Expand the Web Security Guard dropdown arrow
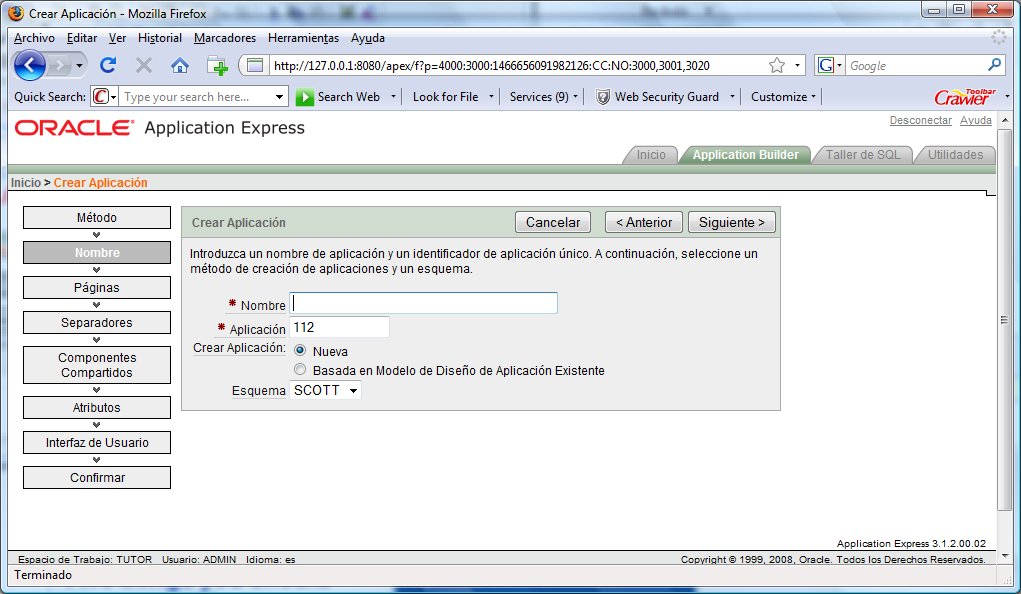 pyautogui.click(x=732, y=97)
